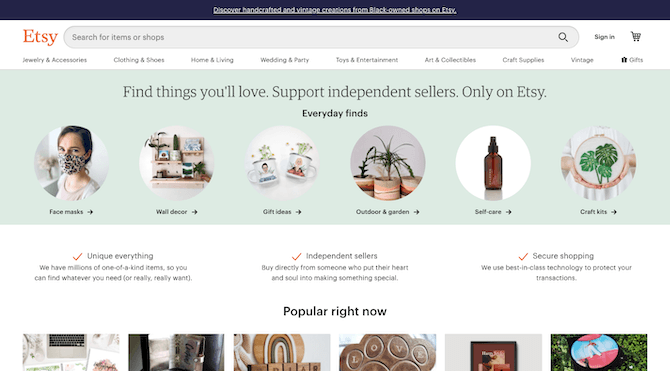Image resolution: width=670 pixels, height=371 pixels.
Task: Open the Self-care bottle thumbnail
Action: 493,163
